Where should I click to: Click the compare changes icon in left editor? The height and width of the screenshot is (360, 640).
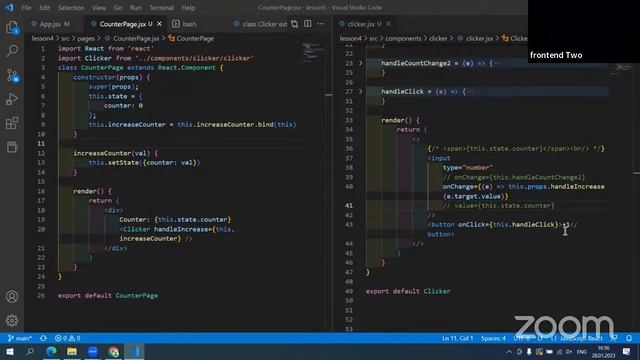pos(294,24)
